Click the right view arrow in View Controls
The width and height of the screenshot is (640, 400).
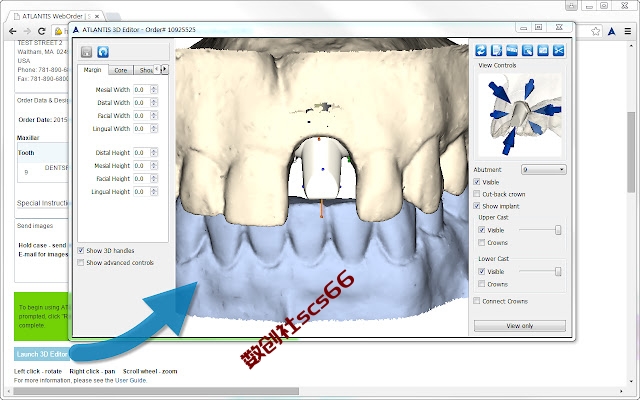click(x=549, y=110)
